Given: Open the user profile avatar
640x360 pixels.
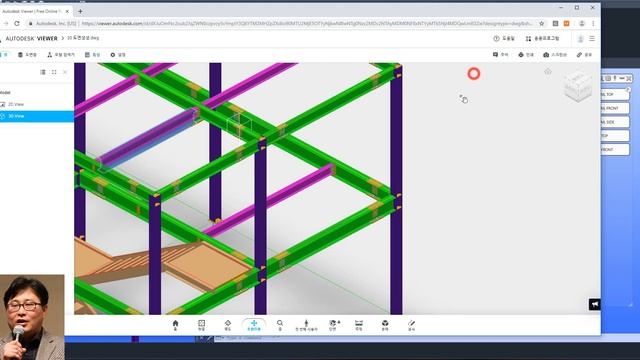Looking at the screenshot, I should point(580,39).
